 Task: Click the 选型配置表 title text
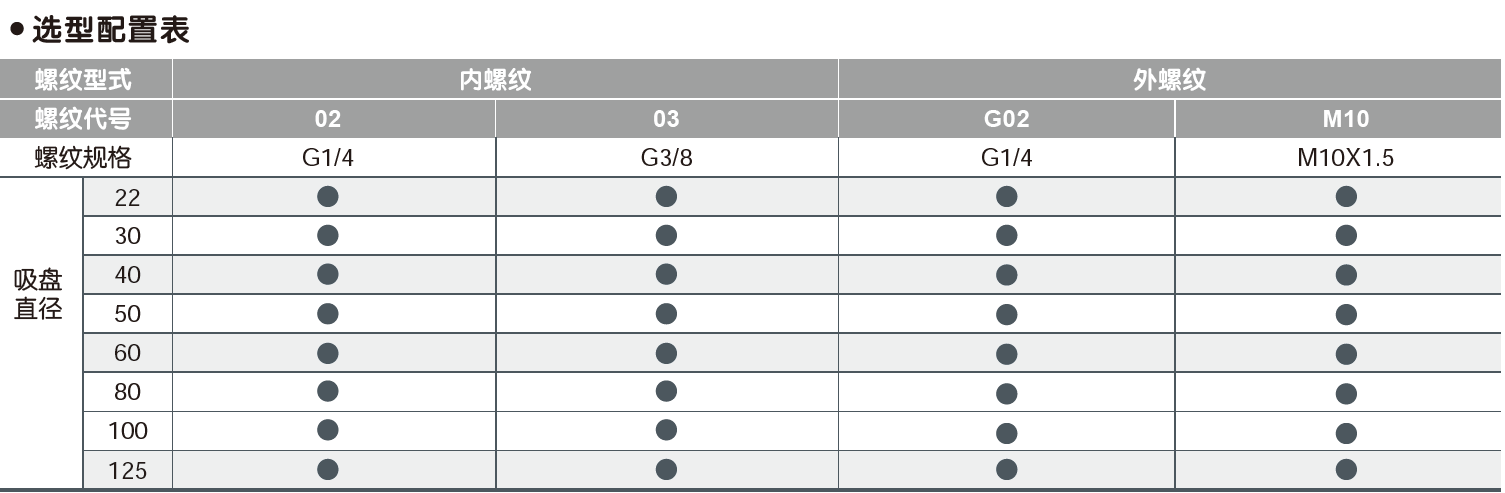click(110, 29)
